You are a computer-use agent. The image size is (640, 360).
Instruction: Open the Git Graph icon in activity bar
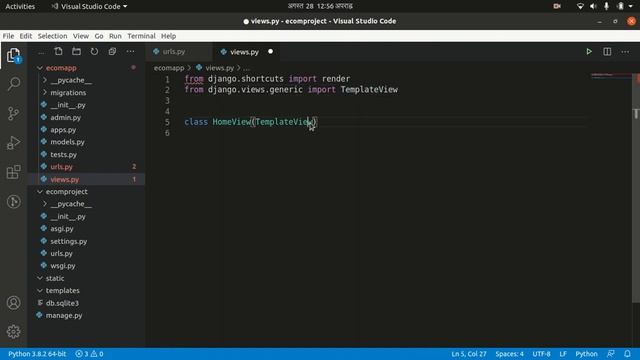pyautogui.click(x=13, y=201)
